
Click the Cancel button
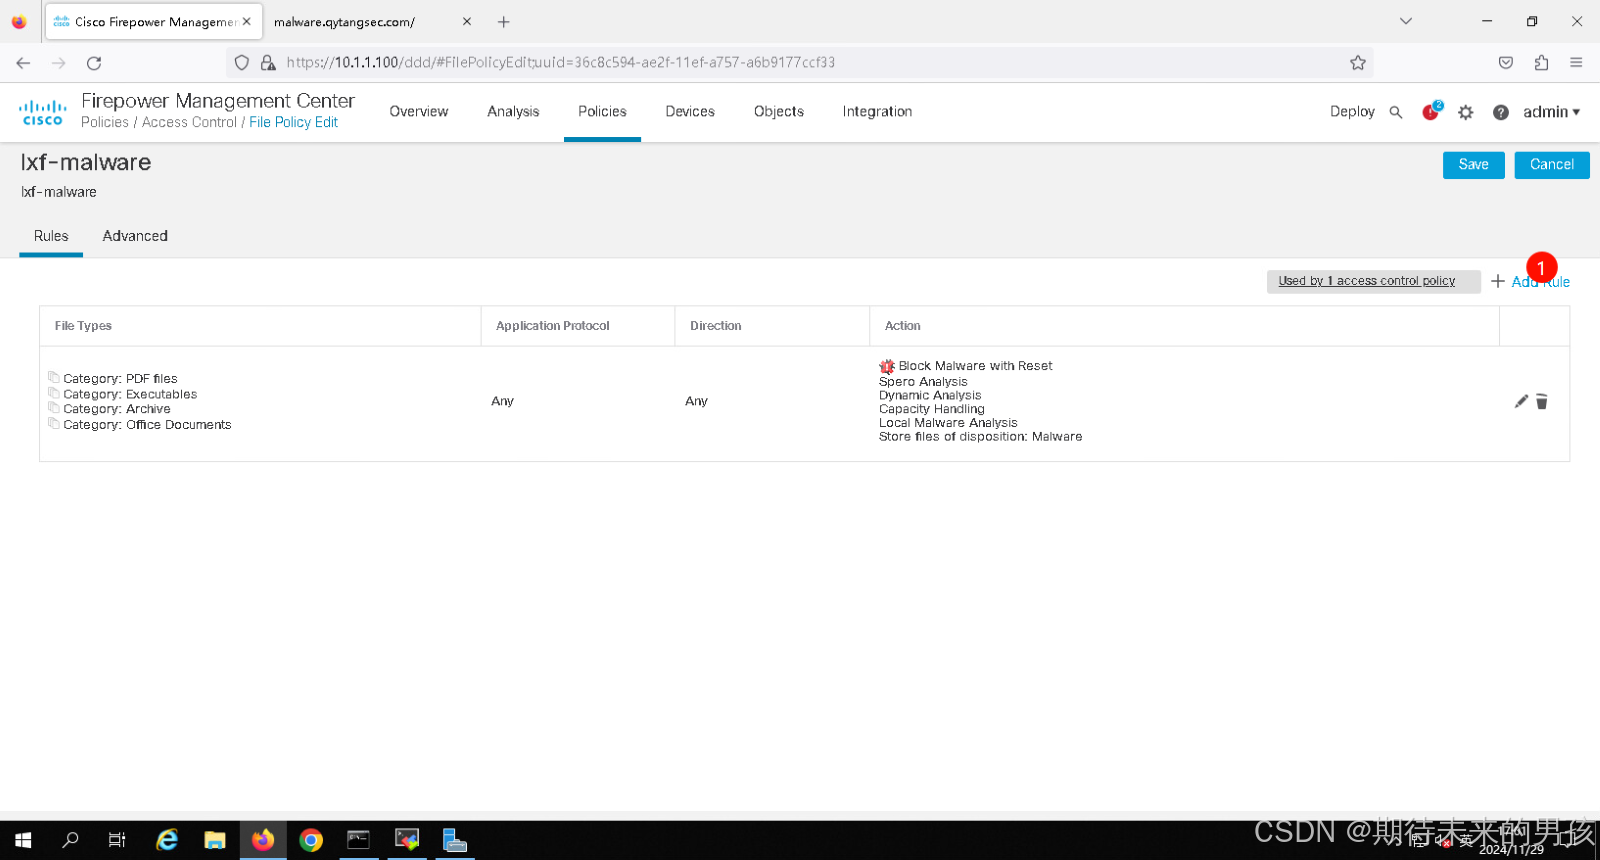pyautogui.click(x=1552, y=165)
